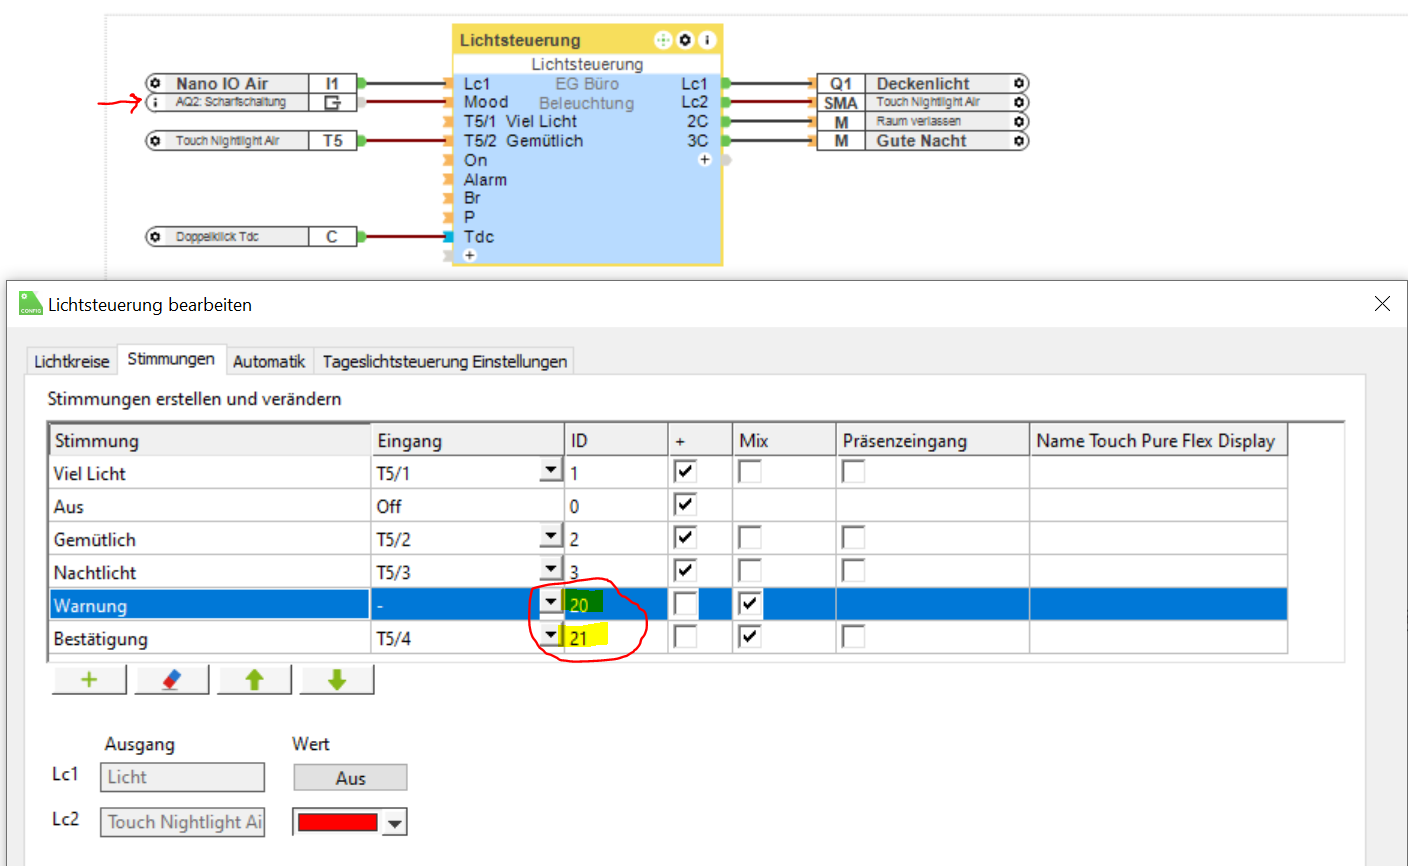Screen dimensions: 1408x866
Task: Expand the Eingang dropdown for Gemütlich
Action: [x=550, y=537]
